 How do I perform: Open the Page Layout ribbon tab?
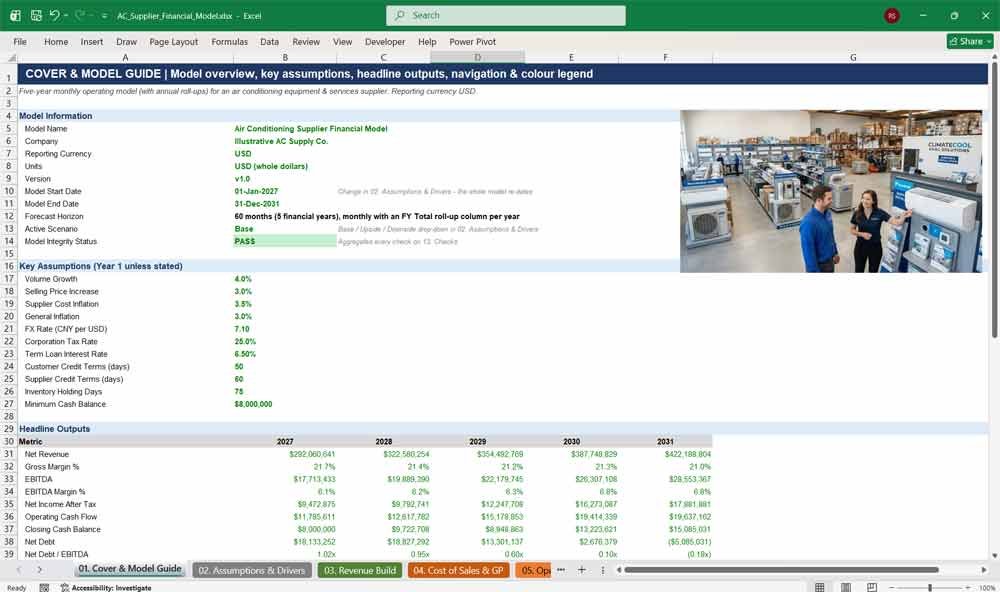click(173, 41)
